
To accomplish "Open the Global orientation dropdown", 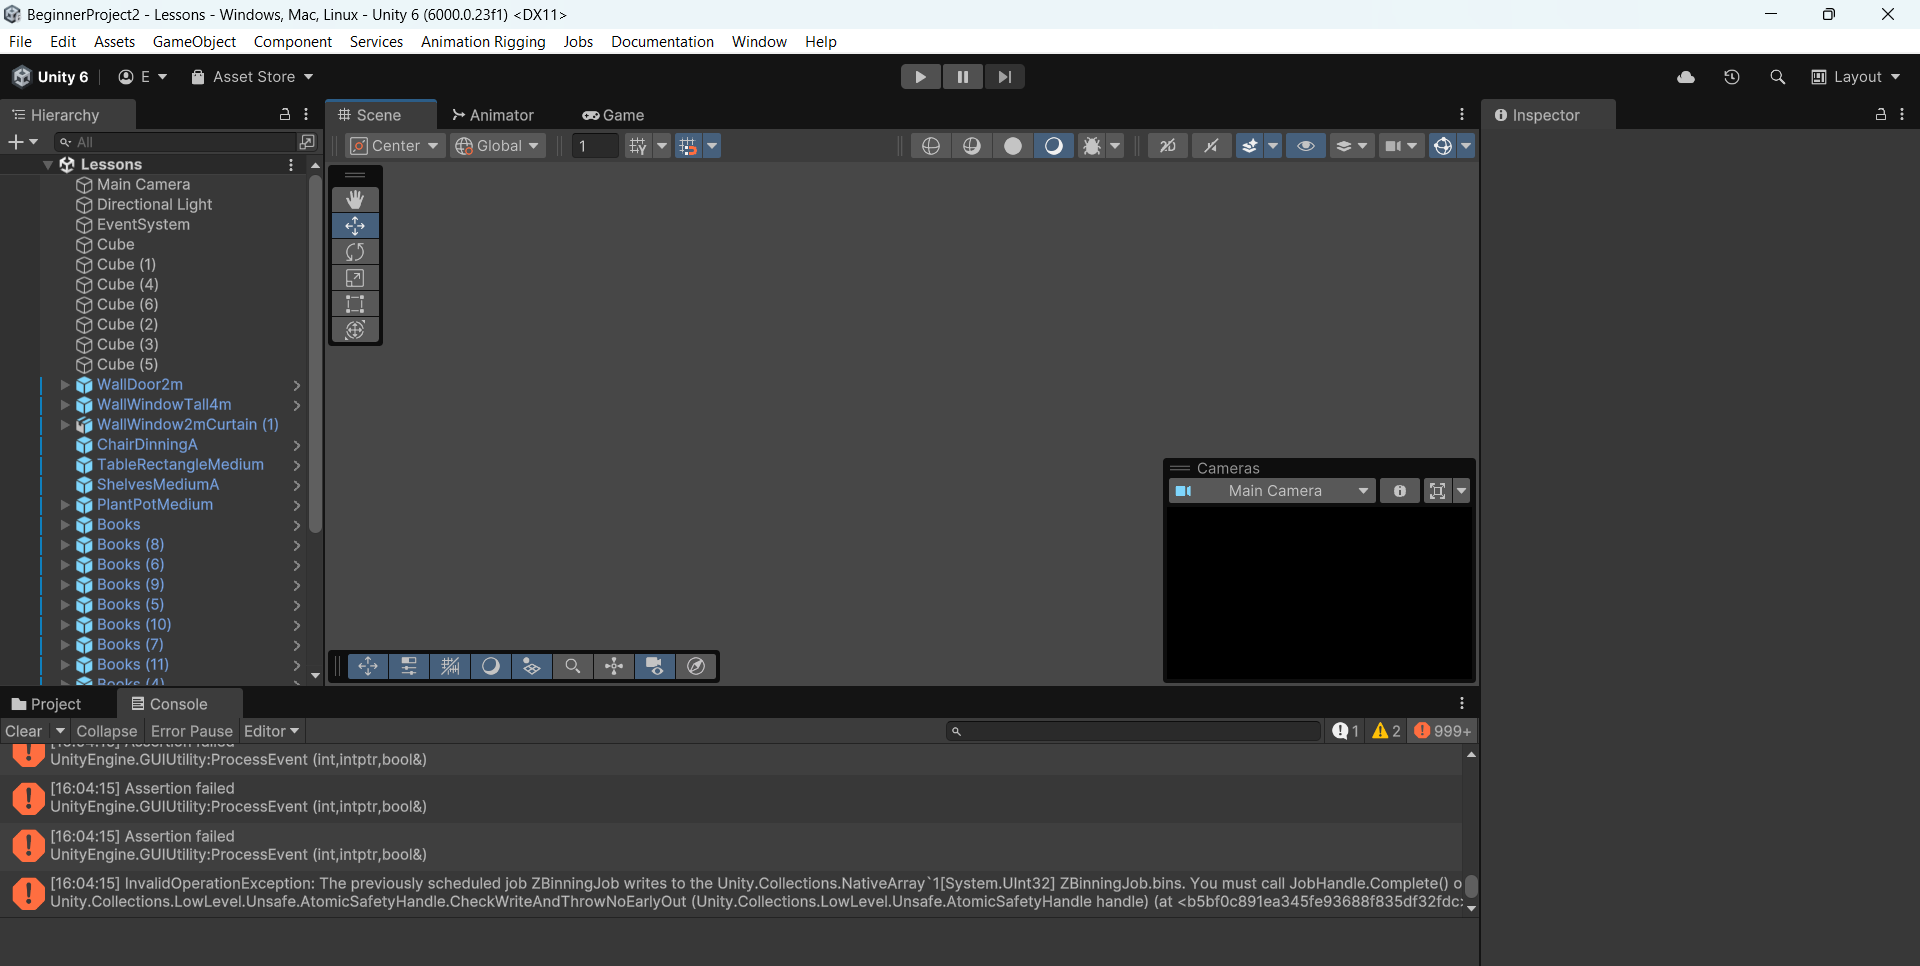I will [497, 145].
